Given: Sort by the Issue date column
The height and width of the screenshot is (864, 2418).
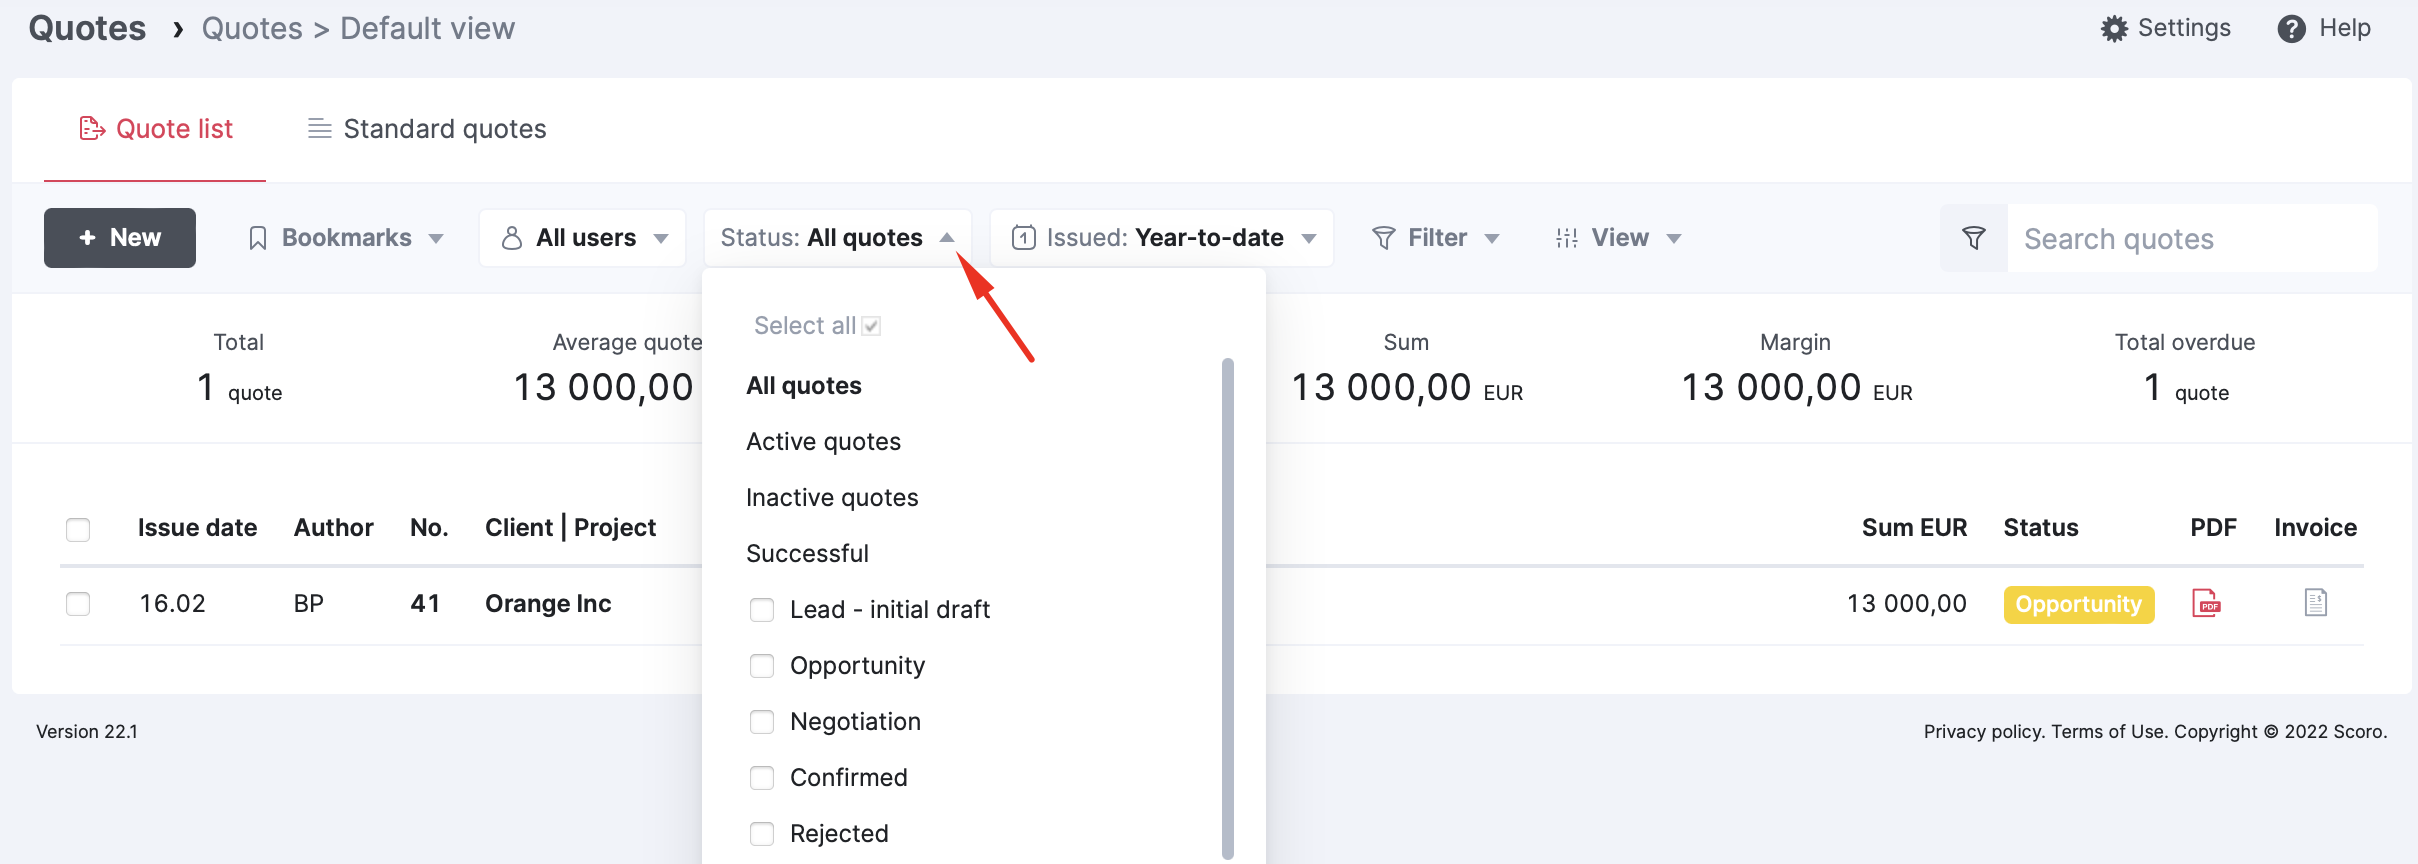Looking at the screenshot, I should (197, 528).
